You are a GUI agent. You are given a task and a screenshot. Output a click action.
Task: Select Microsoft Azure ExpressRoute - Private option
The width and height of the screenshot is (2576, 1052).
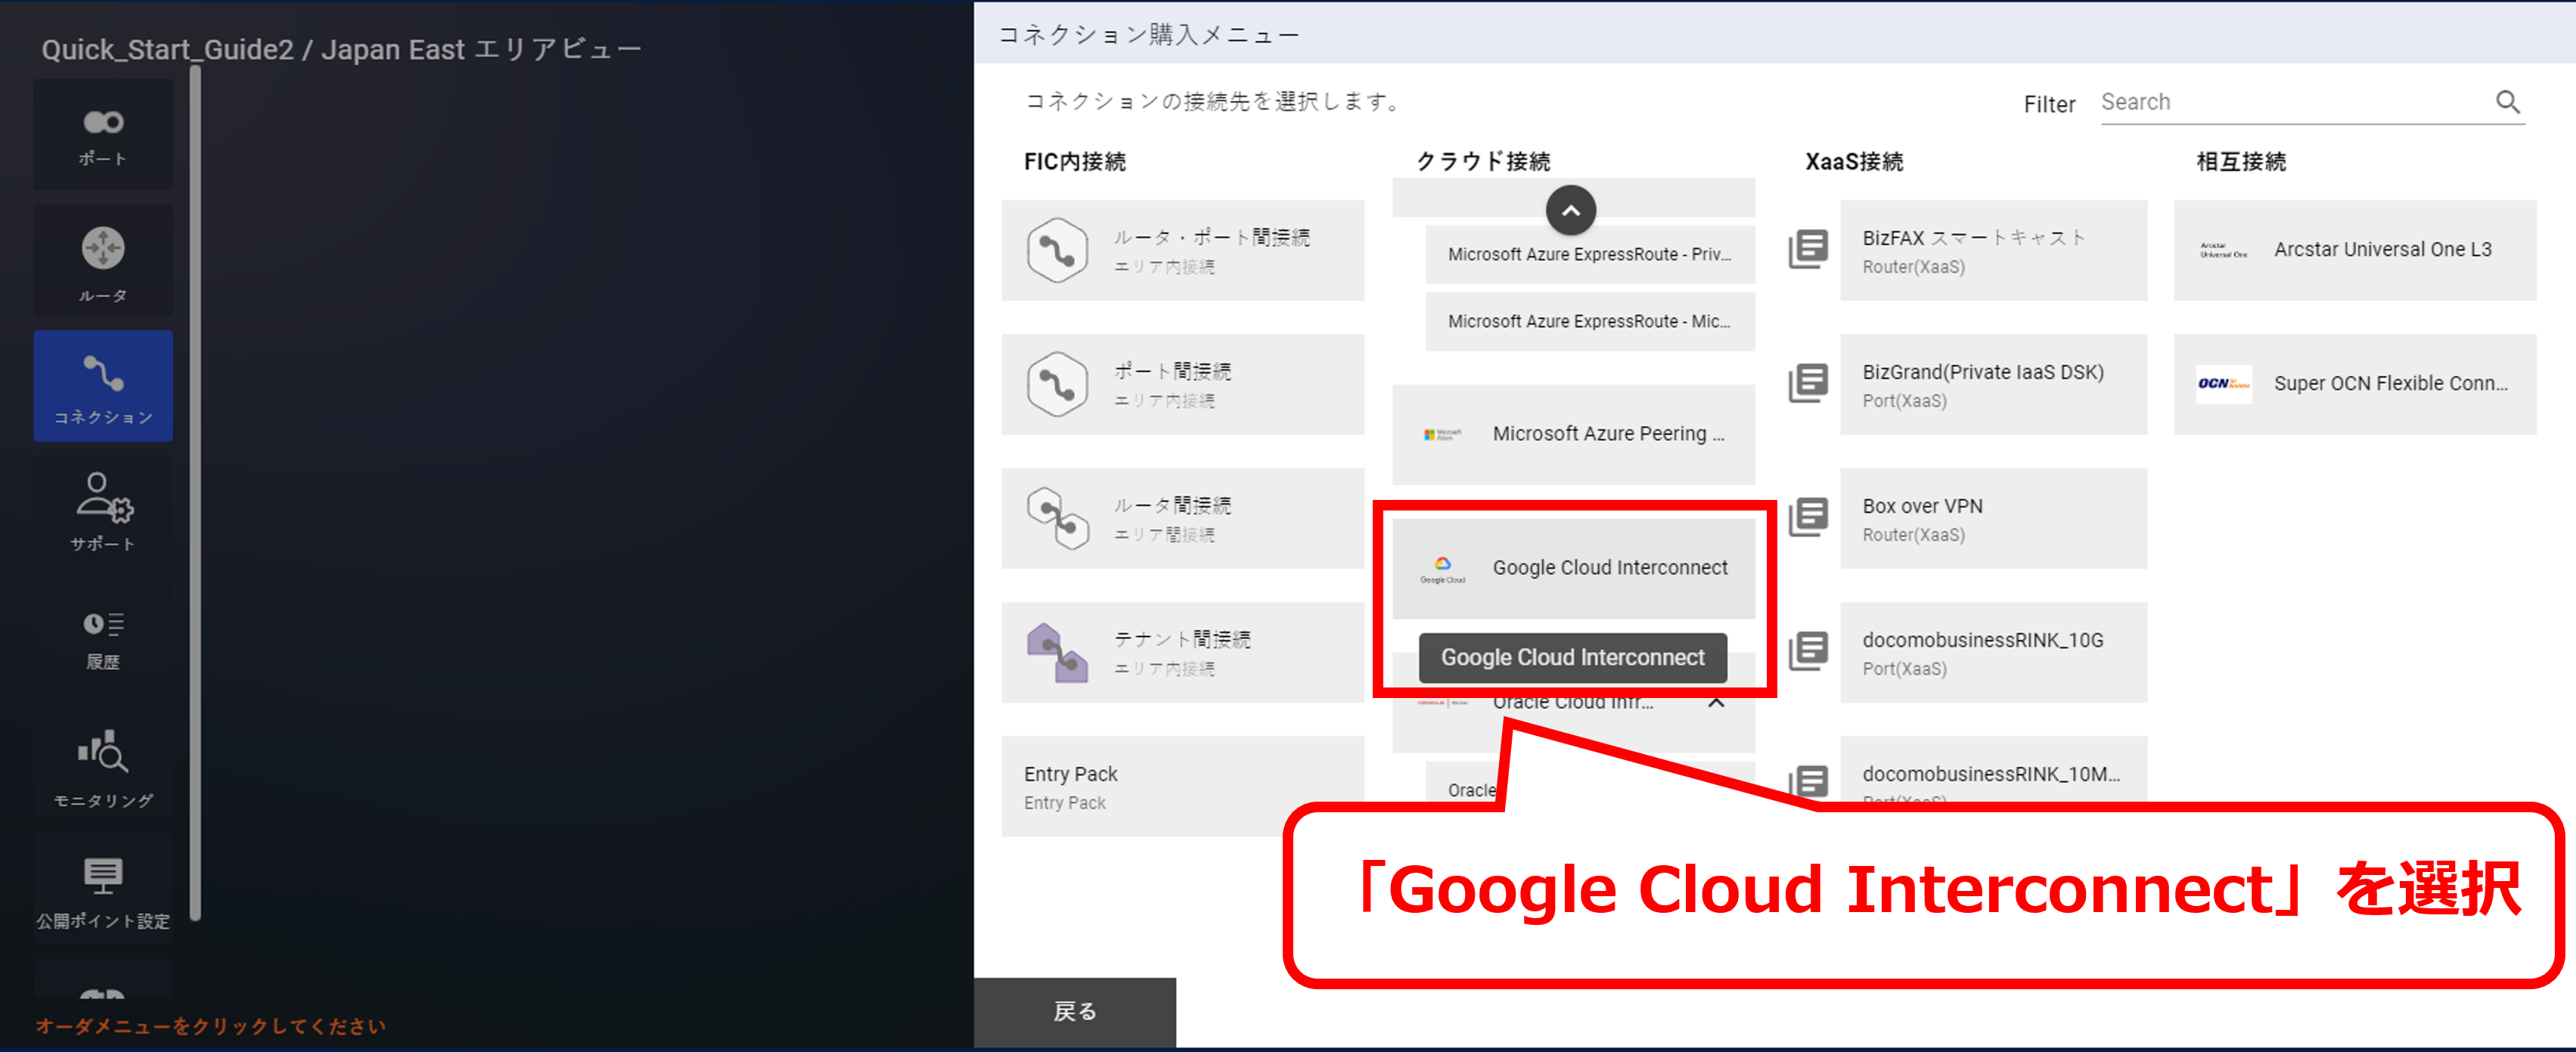1589,254
